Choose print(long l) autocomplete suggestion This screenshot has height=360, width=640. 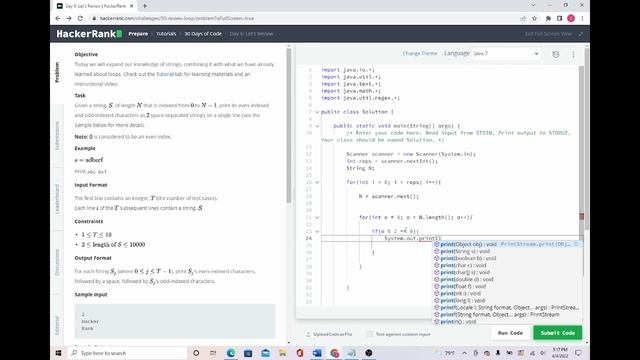point(507,300)
